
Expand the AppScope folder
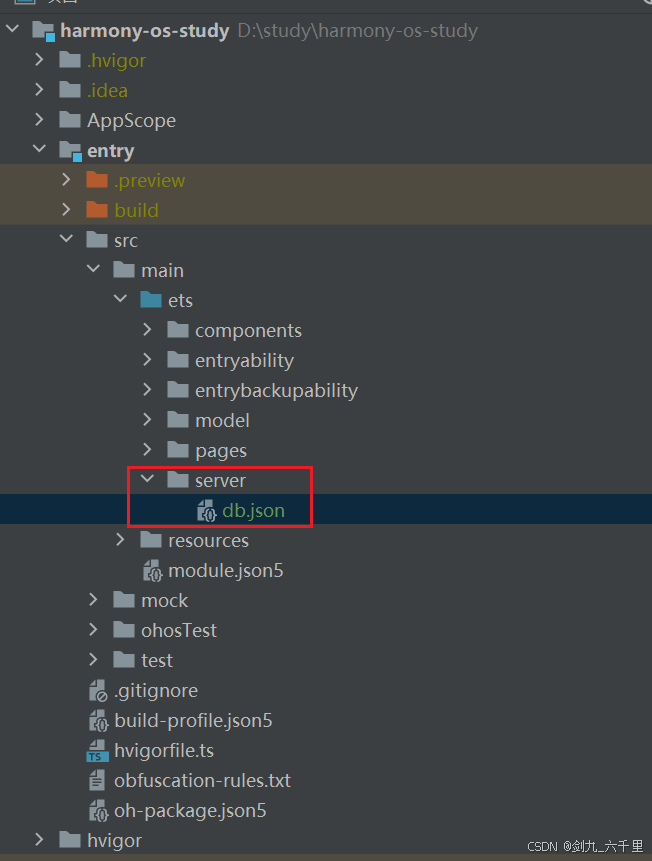pyautogui.click(x=39, y=119)
